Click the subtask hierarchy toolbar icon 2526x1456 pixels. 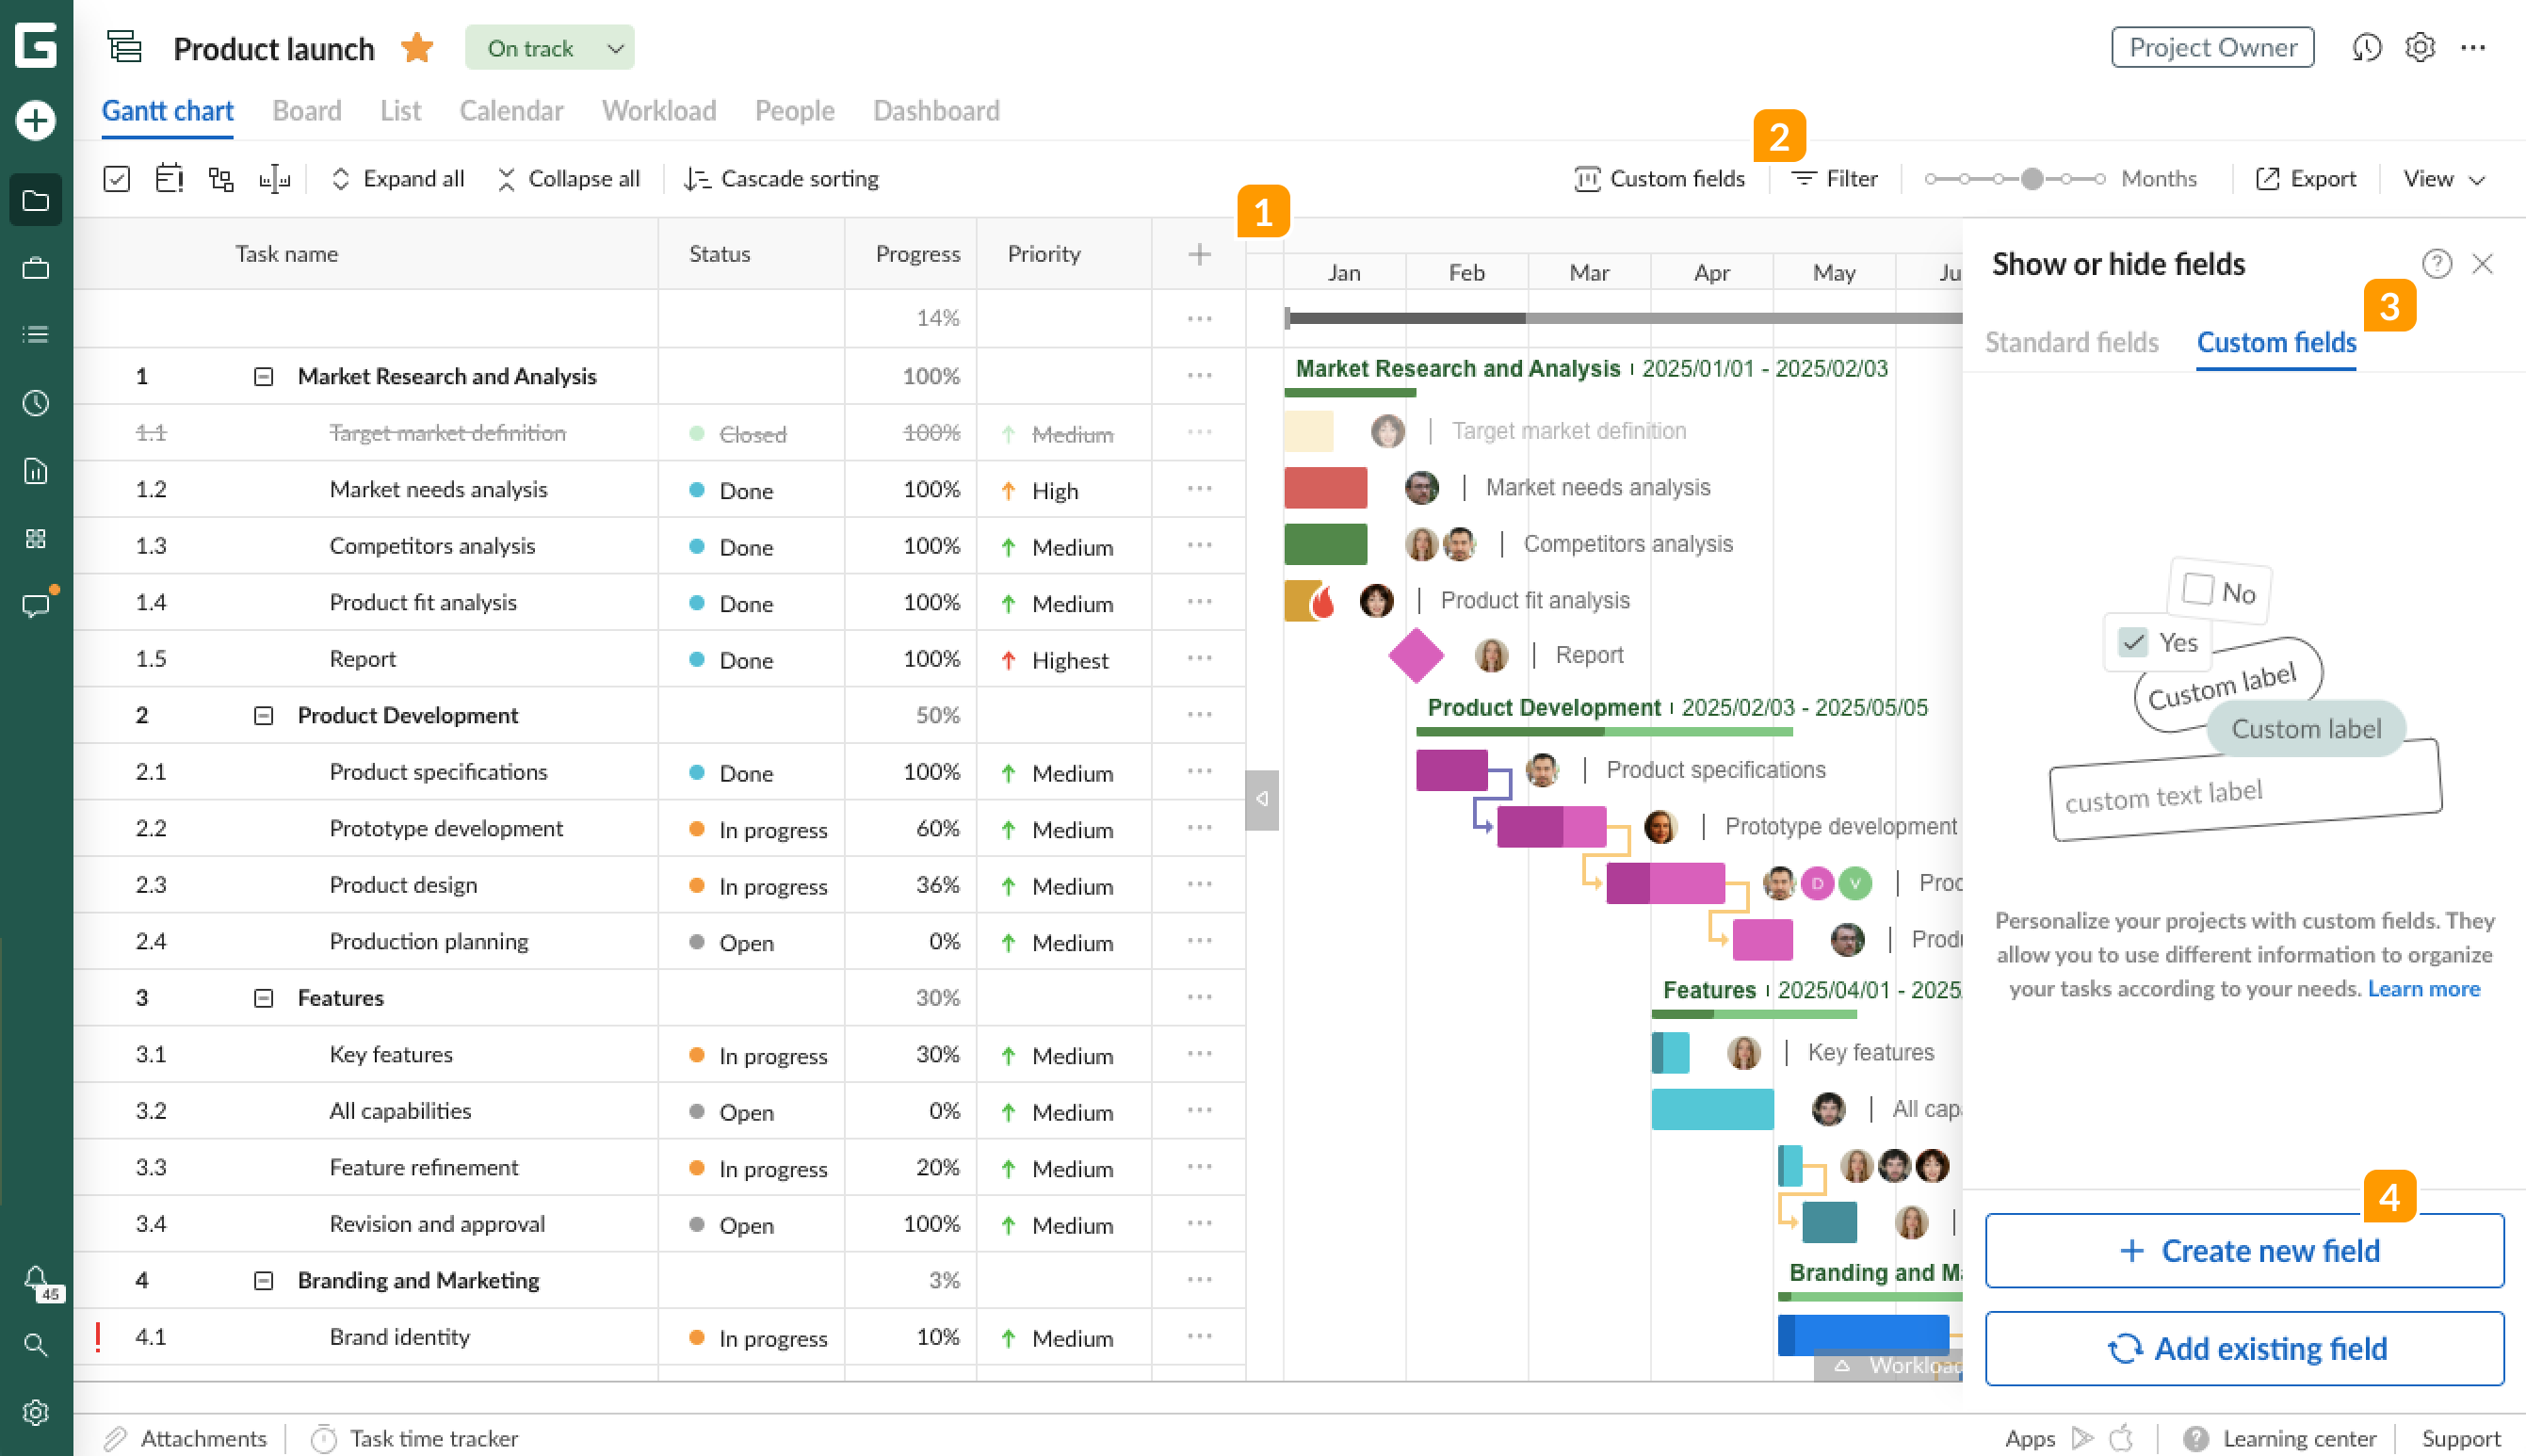point(221,179)
